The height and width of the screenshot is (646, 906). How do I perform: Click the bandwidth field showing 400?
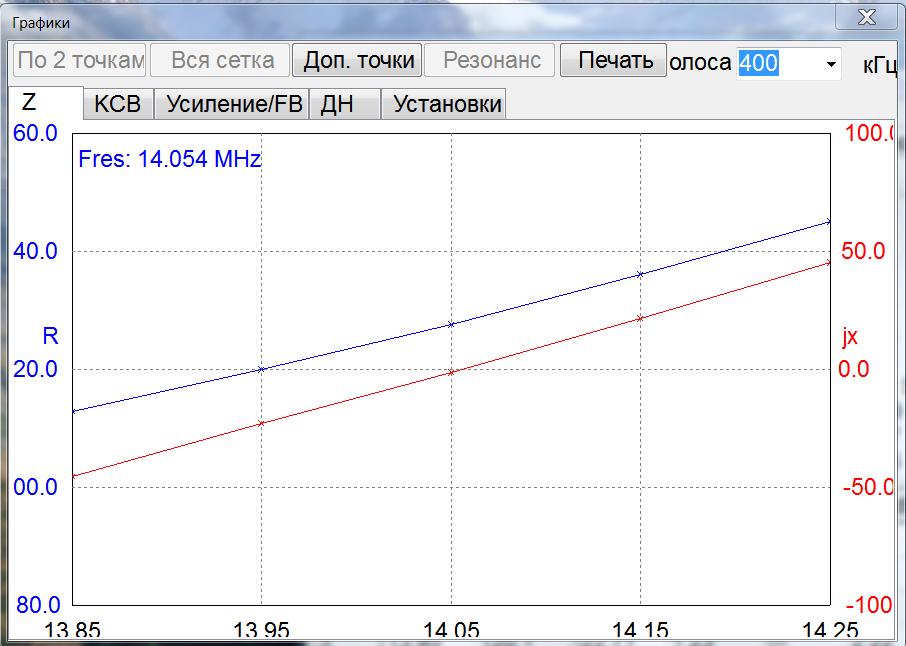[x=777, y=63]
